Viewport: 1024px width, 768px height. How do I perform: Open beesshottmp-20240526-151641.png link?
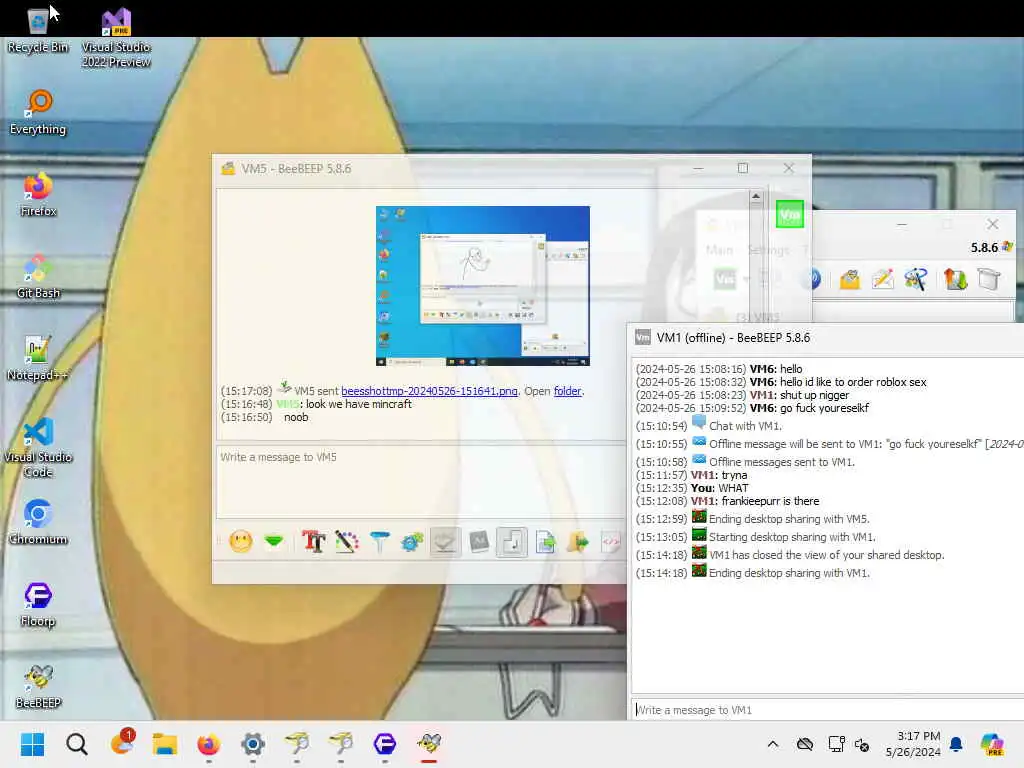pyautogui.click(x=429, y=391)
